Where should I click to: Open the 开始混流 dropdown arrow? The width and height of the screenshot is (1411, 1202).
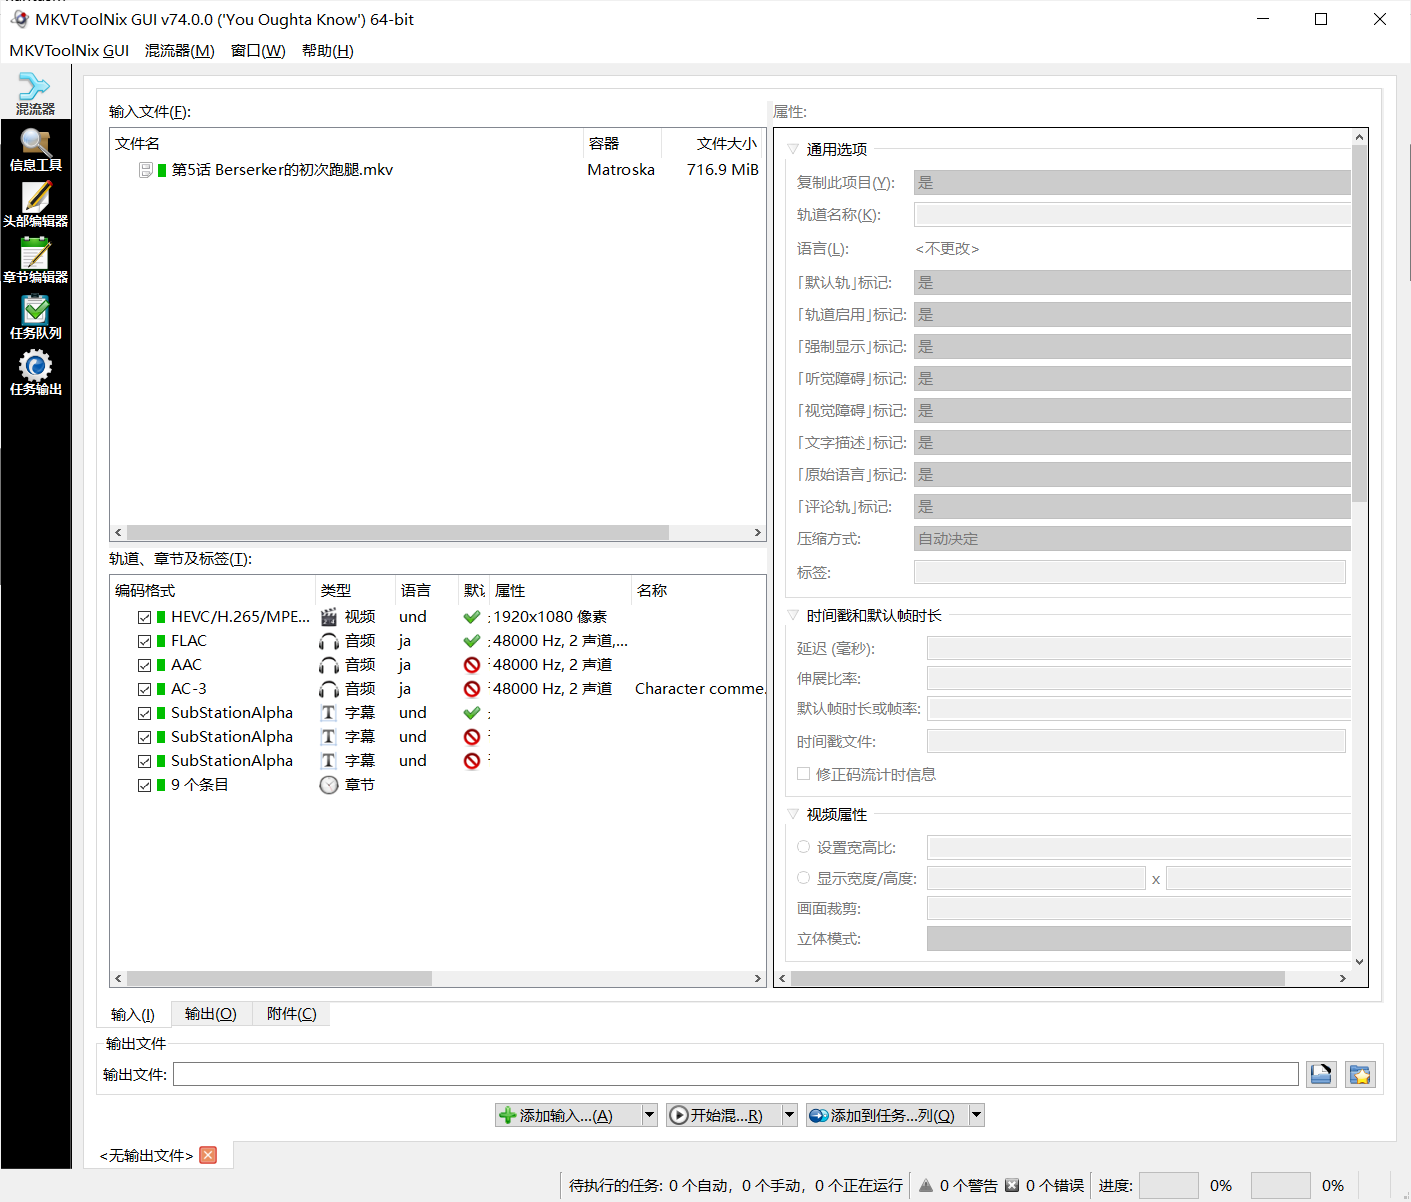[789, 1115]
